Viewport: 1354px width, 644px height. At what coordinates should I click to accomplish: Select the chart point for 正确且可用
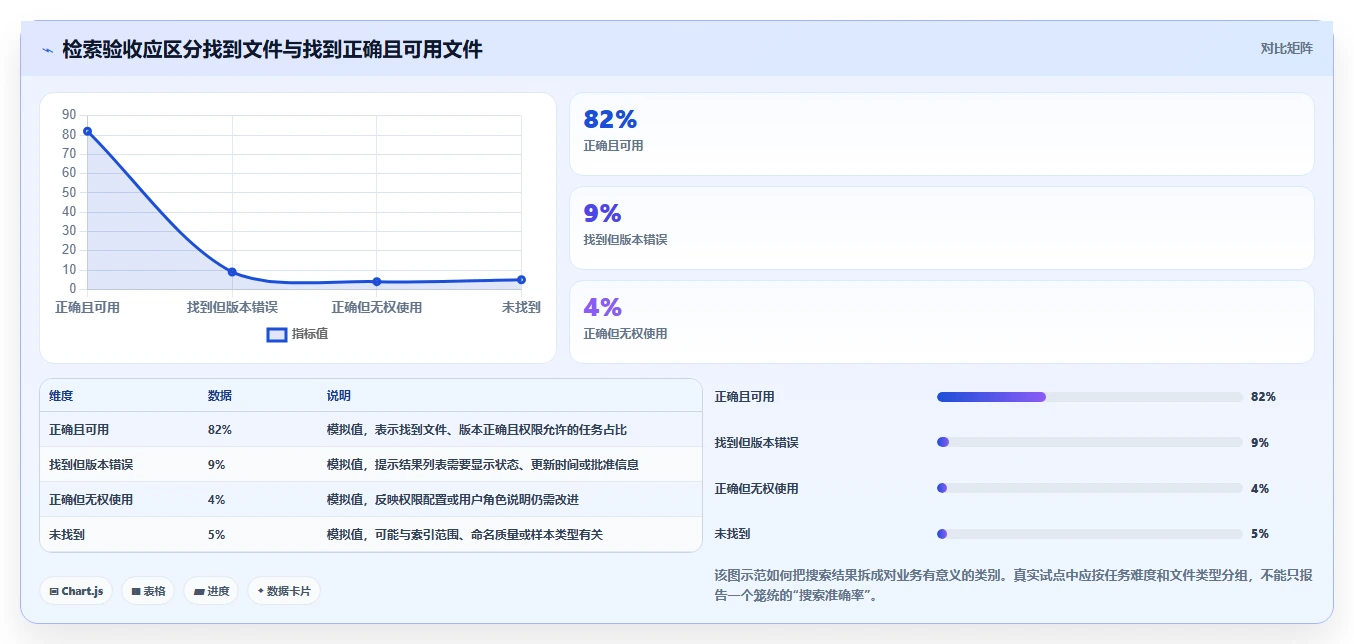pyautogui.click(x=88, y=131)
